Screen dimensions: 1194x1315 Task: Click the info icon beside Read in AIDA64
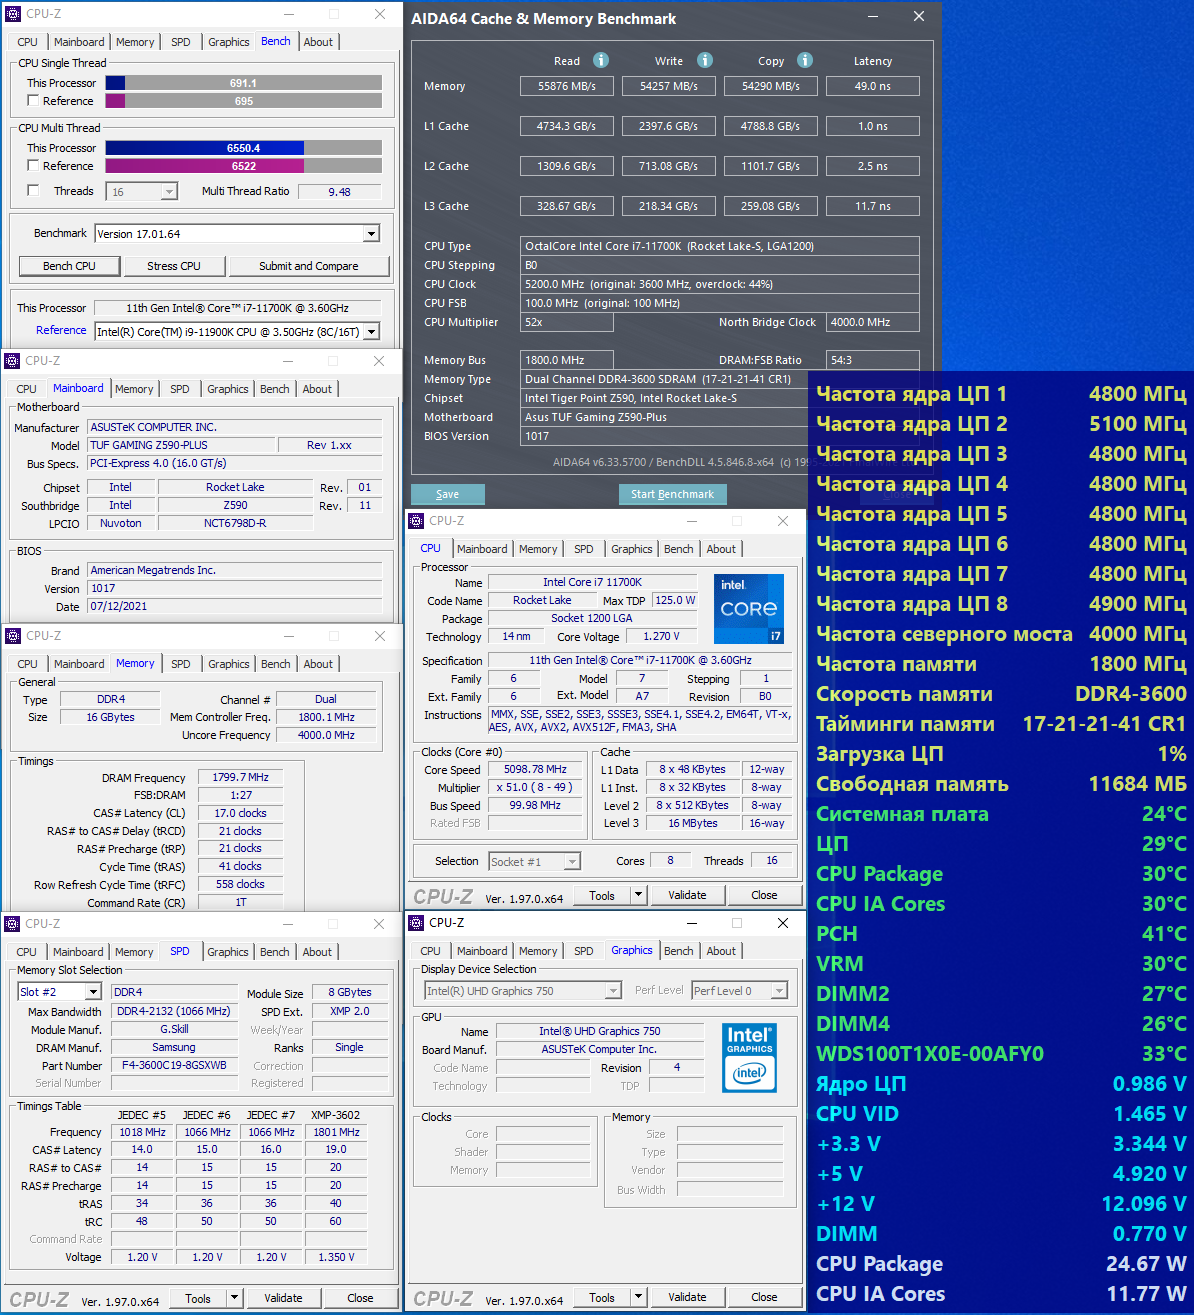tap(601, 60)
